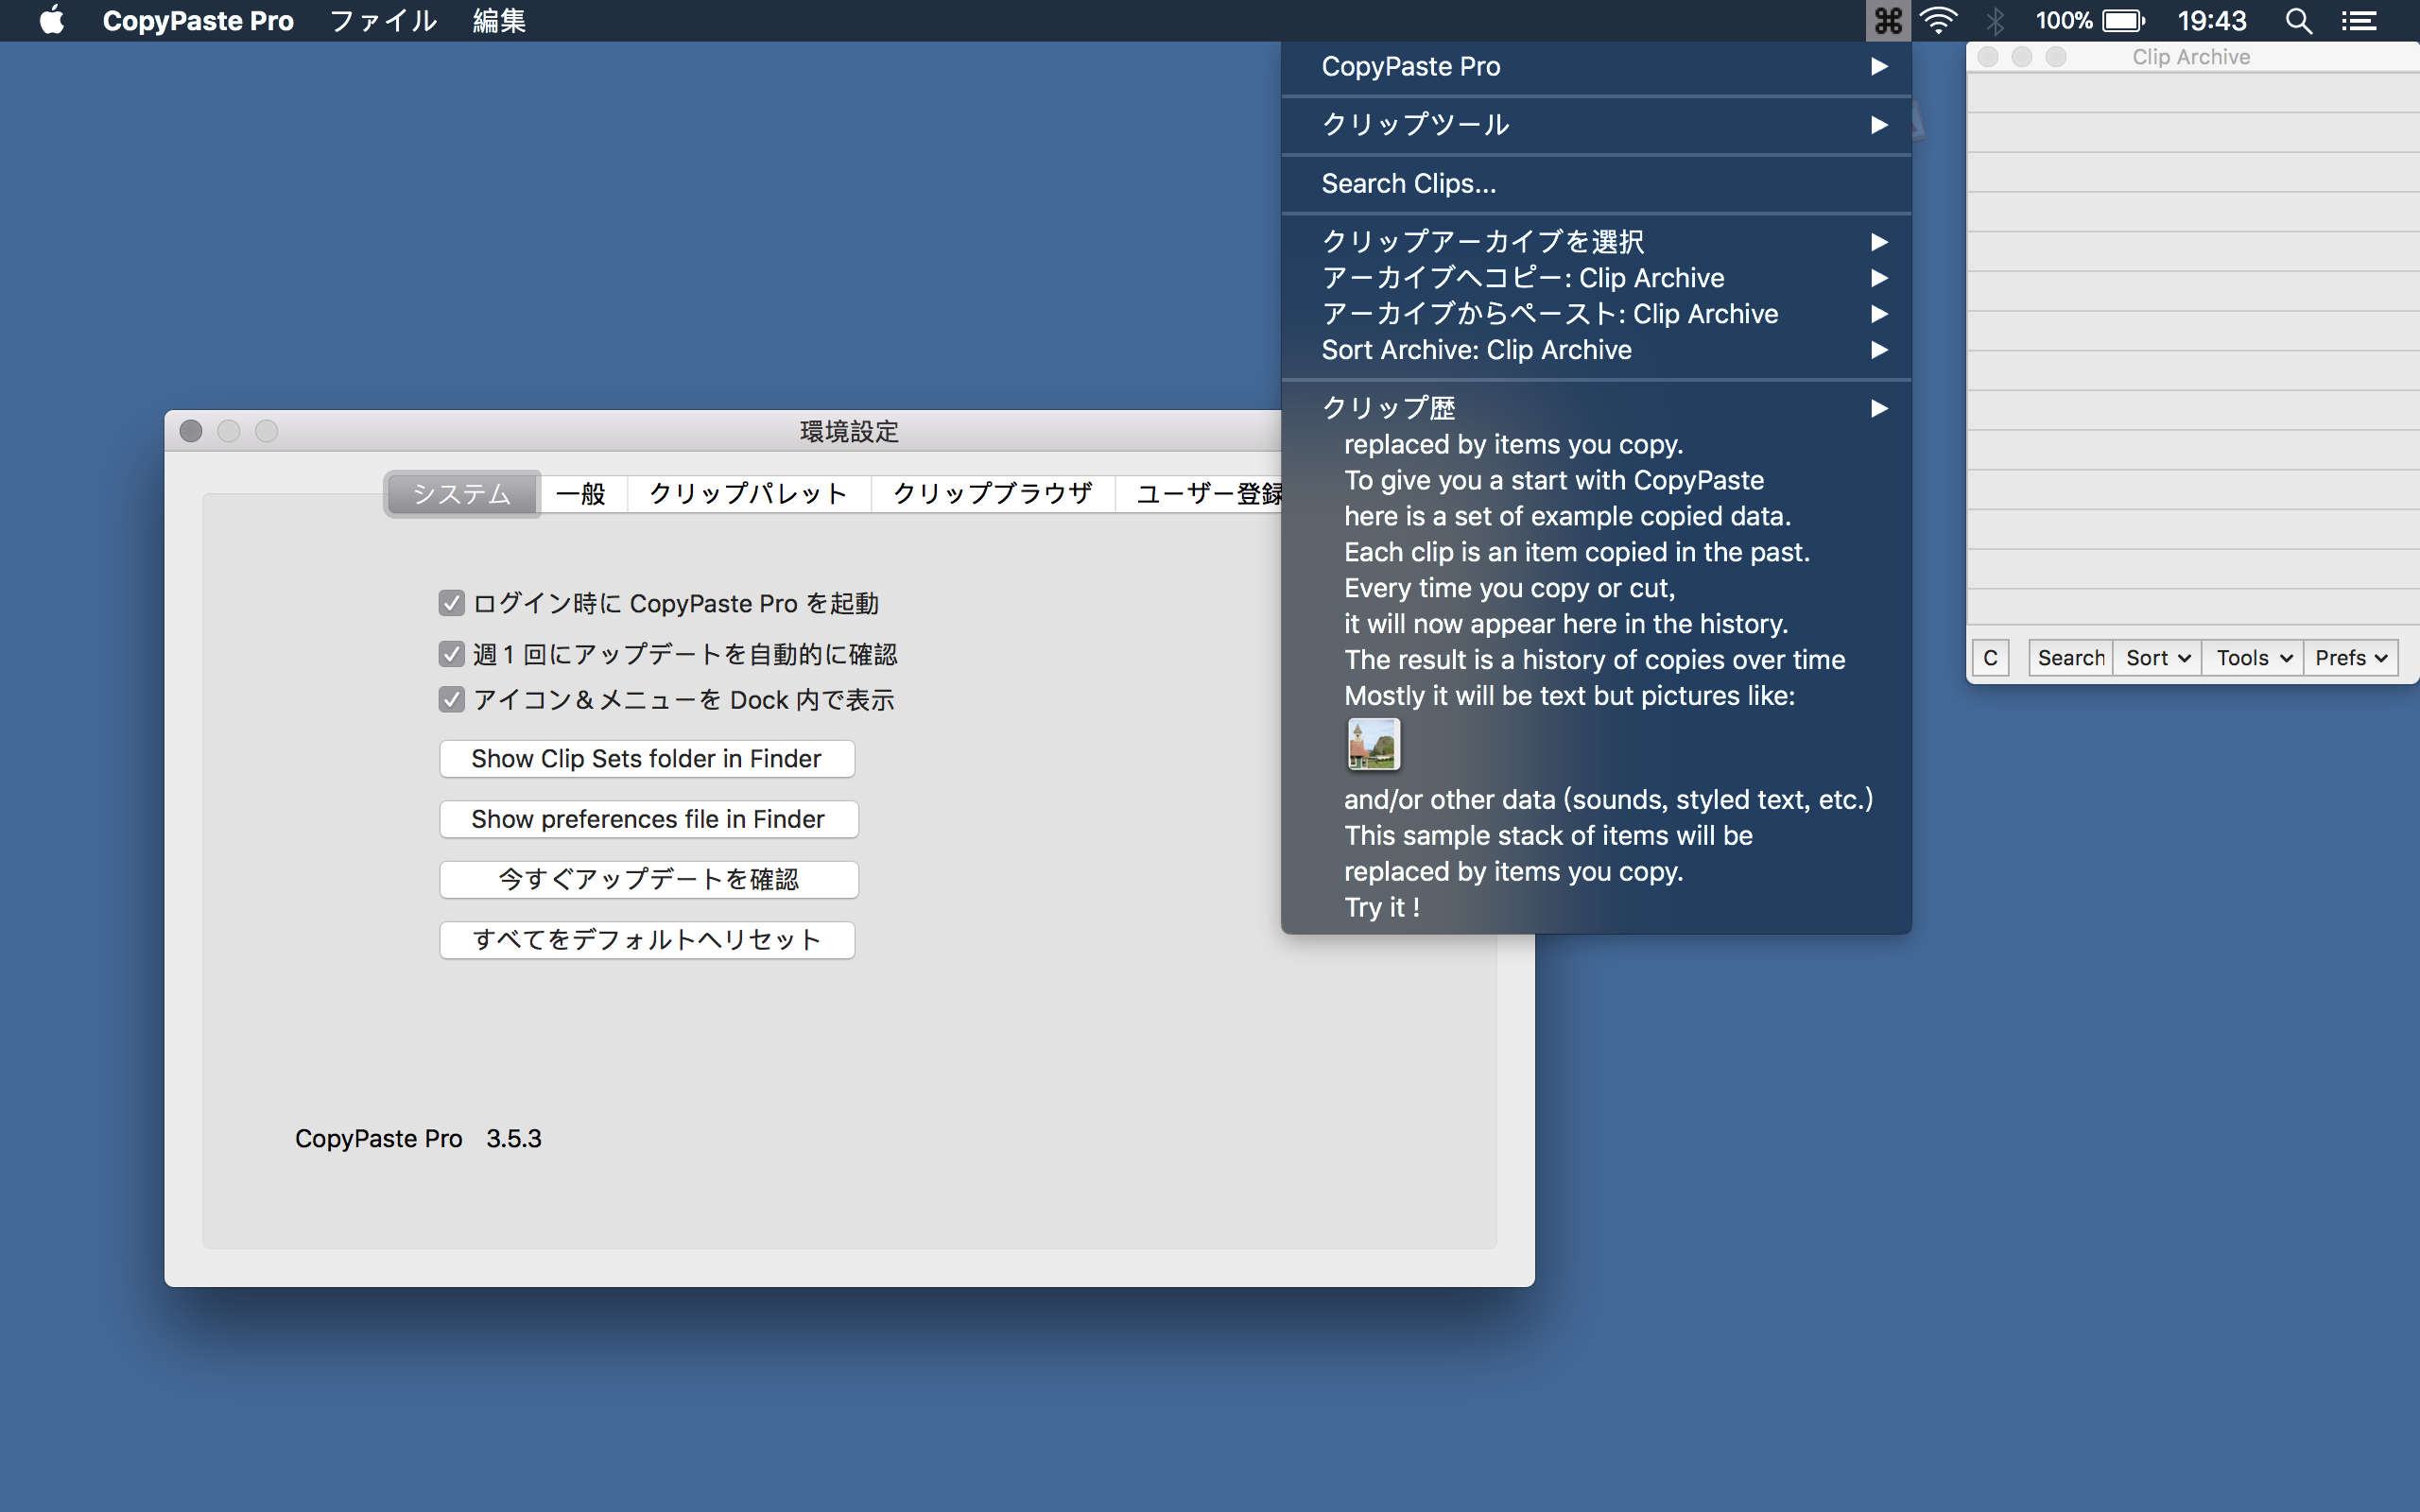Click the battery status icon
Viewport: 2420px width, 1512px height.
coord(2123,20)
